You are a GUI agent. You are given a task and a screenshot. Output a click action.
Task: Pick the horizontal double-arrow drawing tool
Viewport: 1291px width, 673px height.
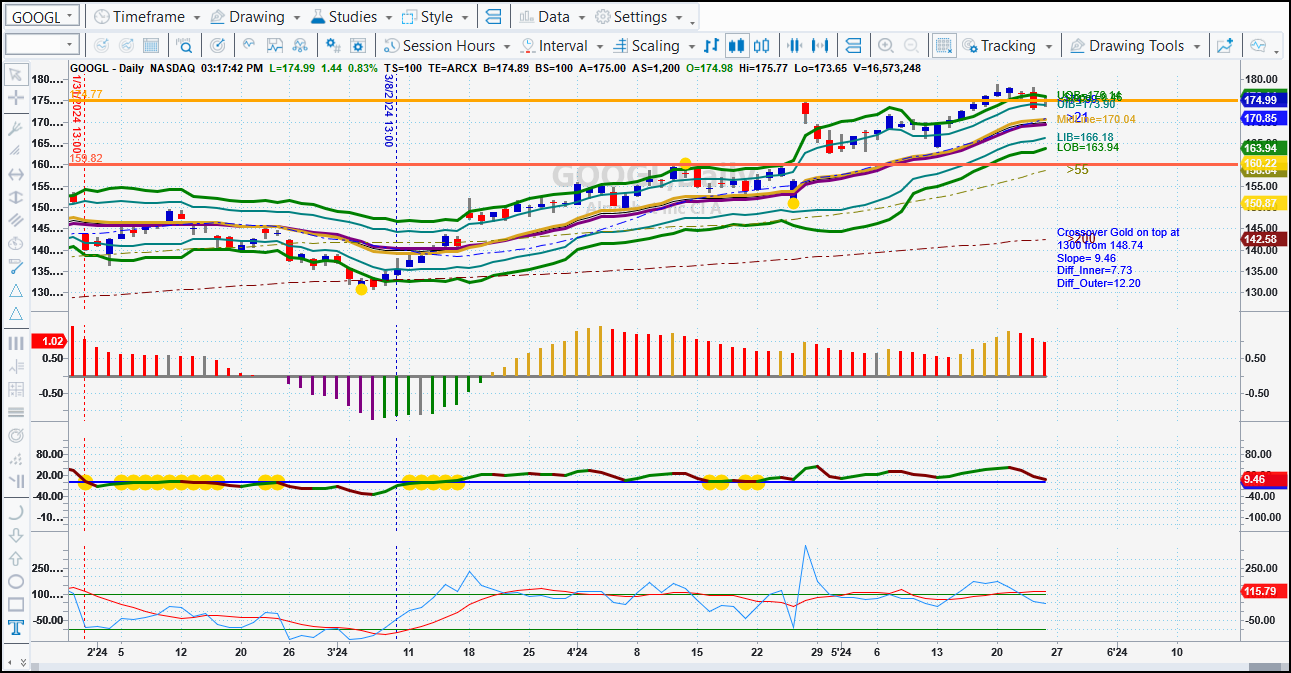15,173
